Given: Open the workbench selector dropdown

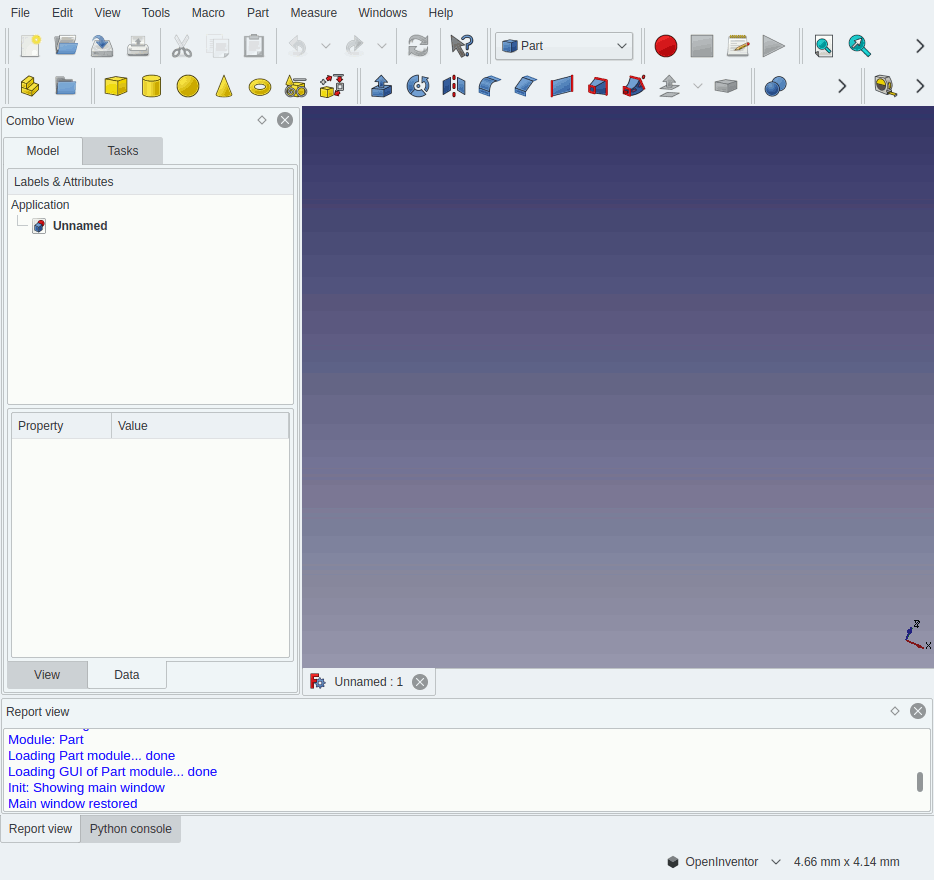Looking at the screenshot, I should pos(563,45).
